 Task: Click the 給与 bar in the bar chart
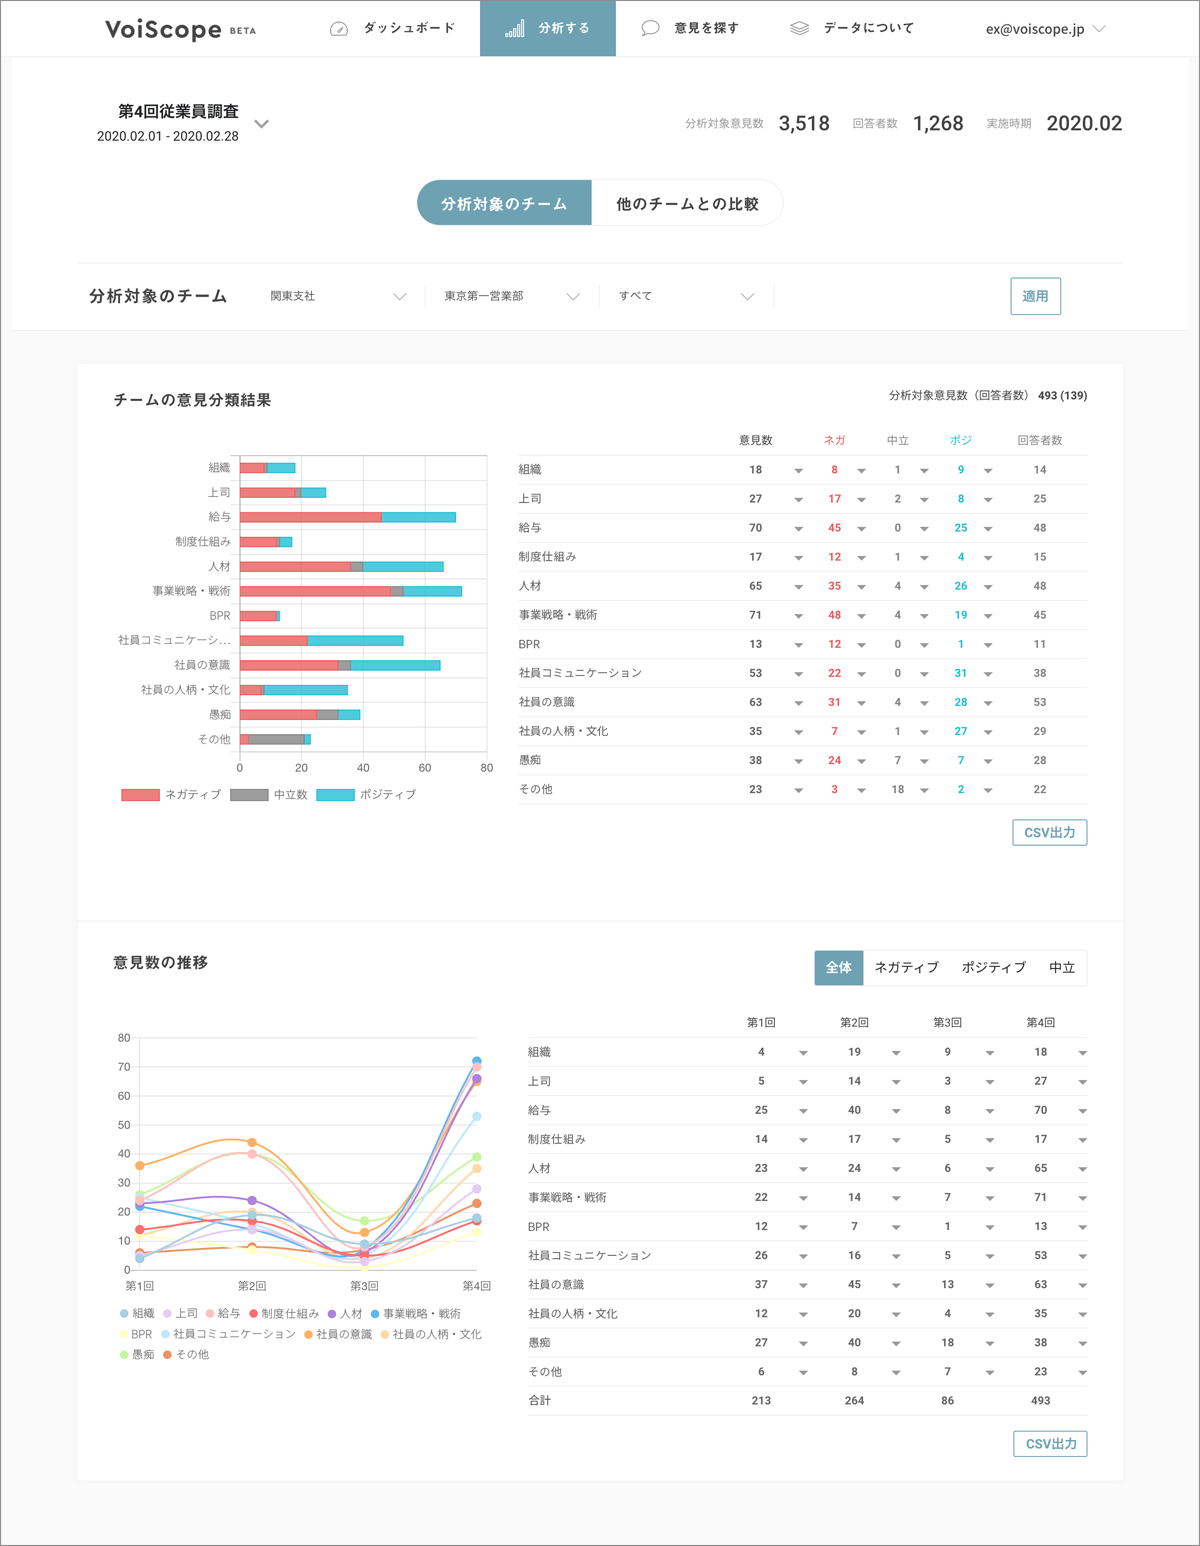(348, 517)
